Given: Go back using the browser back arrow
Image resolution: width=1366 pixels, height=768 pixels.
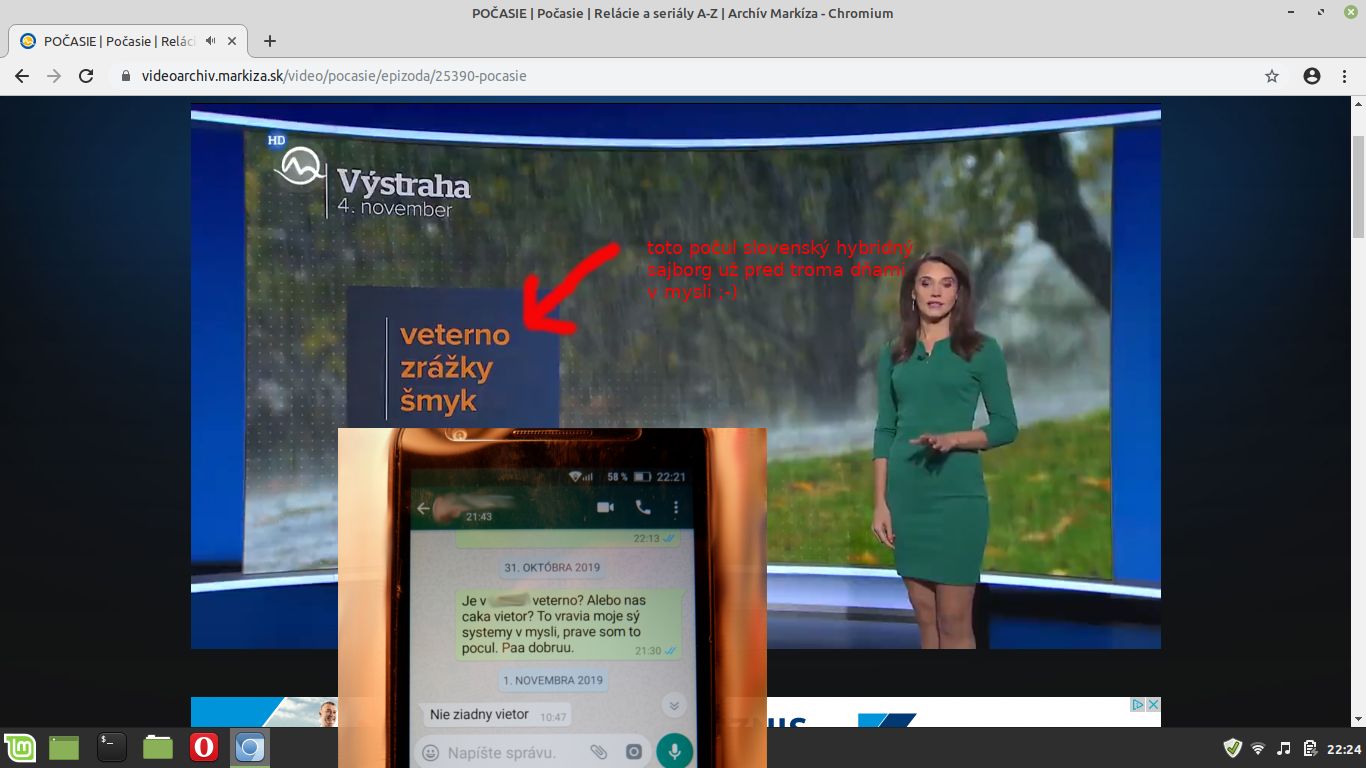Looking at the screenshot, I should click(x=22, y=76).
